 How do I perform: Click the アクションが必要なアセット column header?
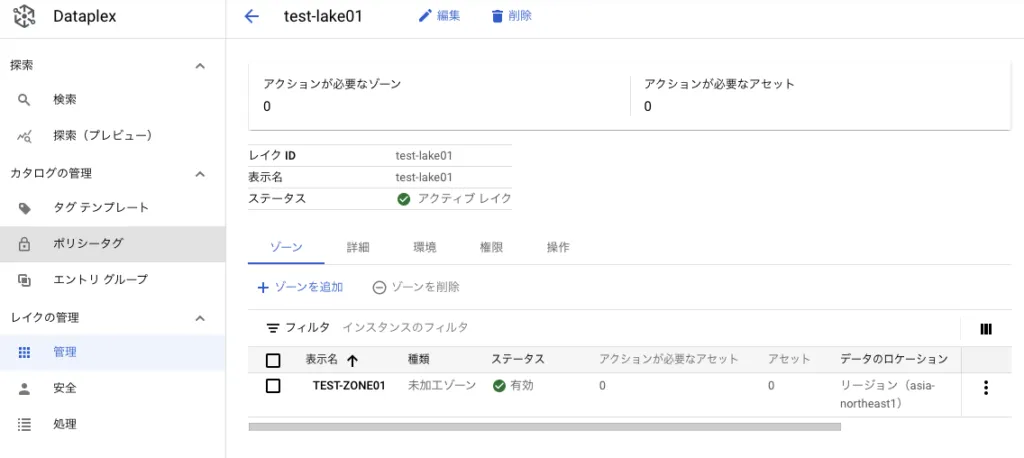pyautogui.click(x=669, y=359)
